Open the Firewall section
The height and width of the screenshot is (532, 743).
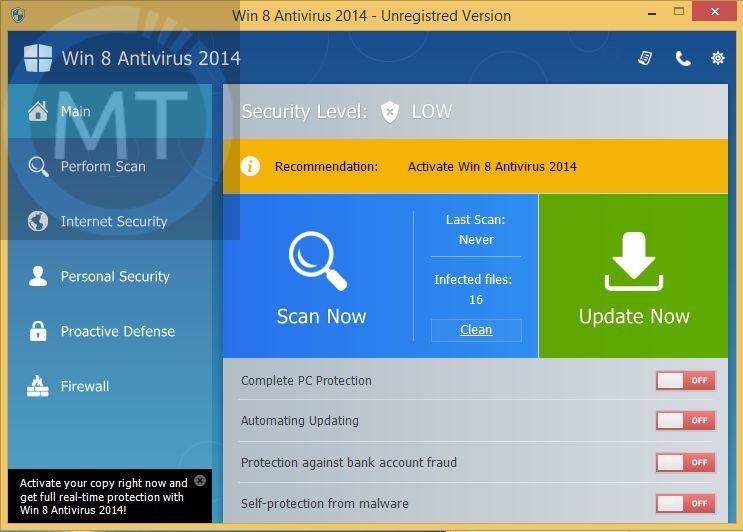[x=110, y=386]
